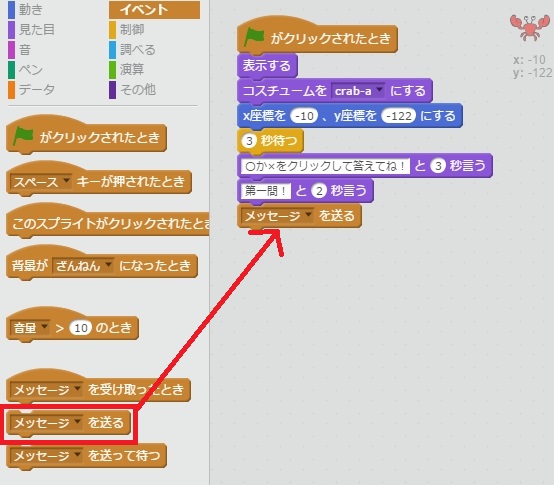The height and width of the screenshot is (485, 554).
Task: Select the になったとき label on backdrop block
Action: pyautogui.click(x=155, y=265)
